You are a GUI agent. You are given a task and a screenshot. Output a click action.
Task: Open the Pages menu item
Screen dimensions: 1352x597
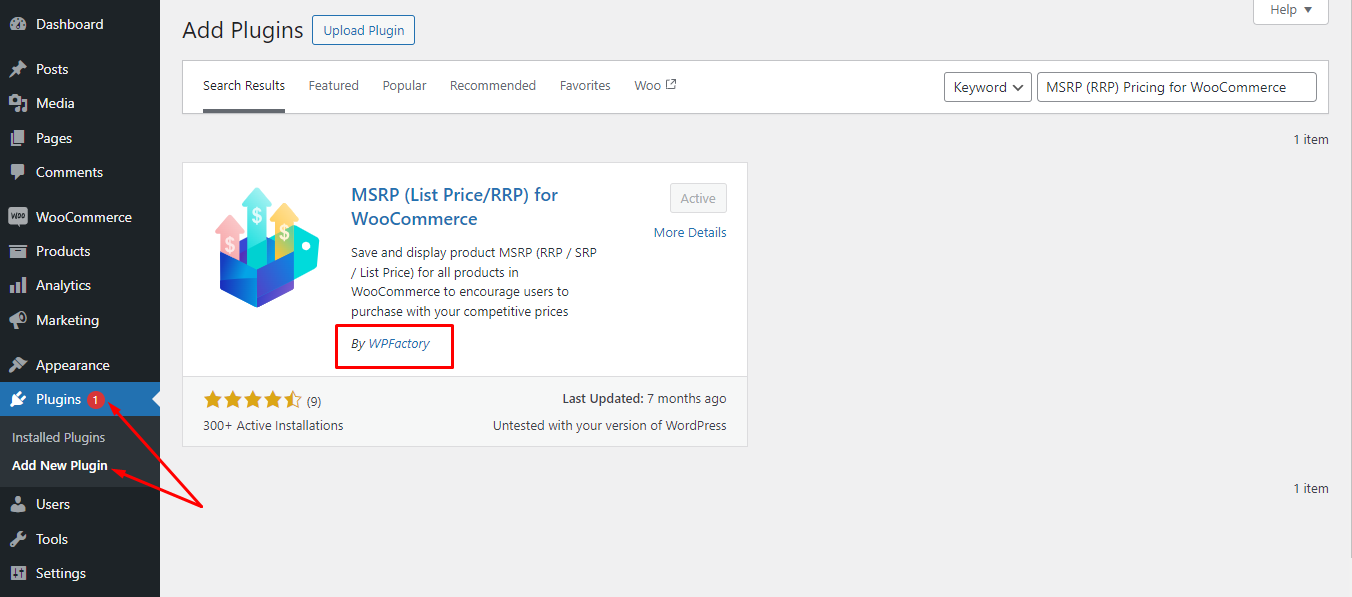(x=80, y=138)
